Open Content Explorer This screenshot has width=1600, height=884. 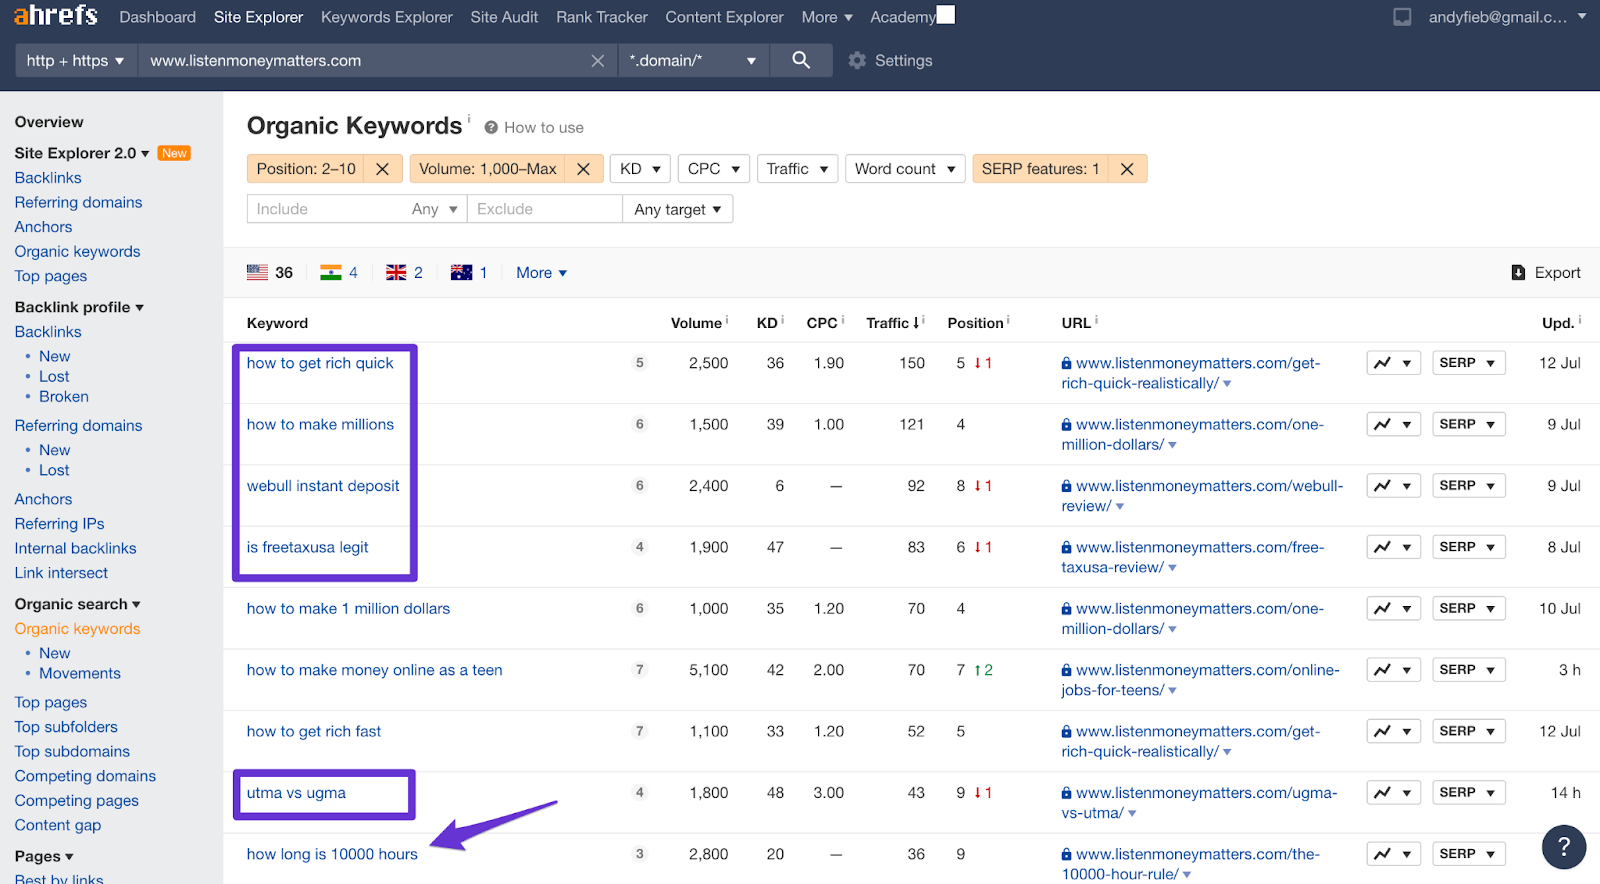[x=725, y=17]
